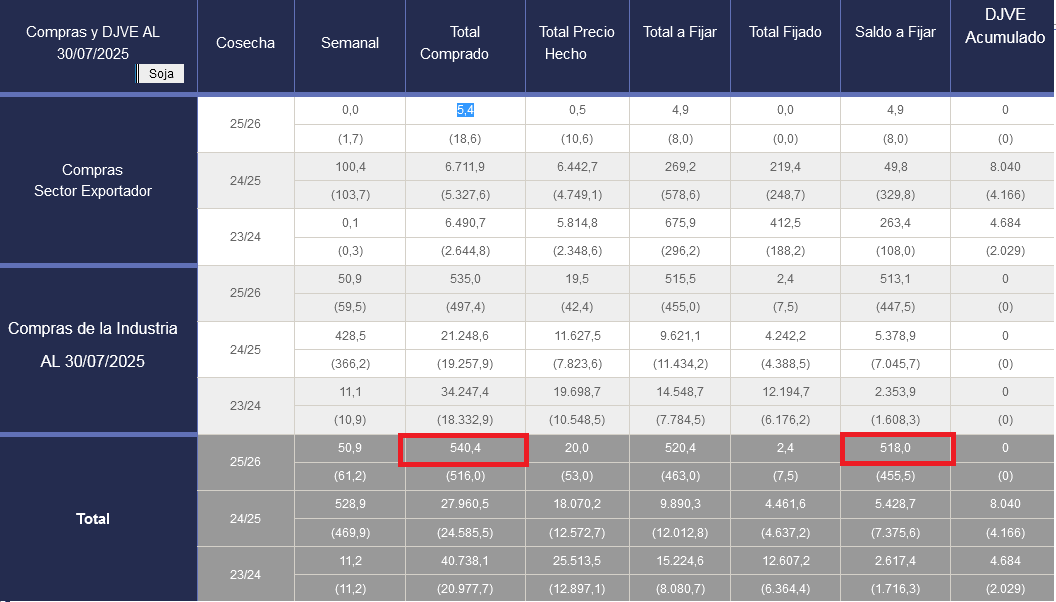The width and height of the screenshot is (1056, 602).
Task: Open the Soja commodity dropdown
Action: point(160,73)
